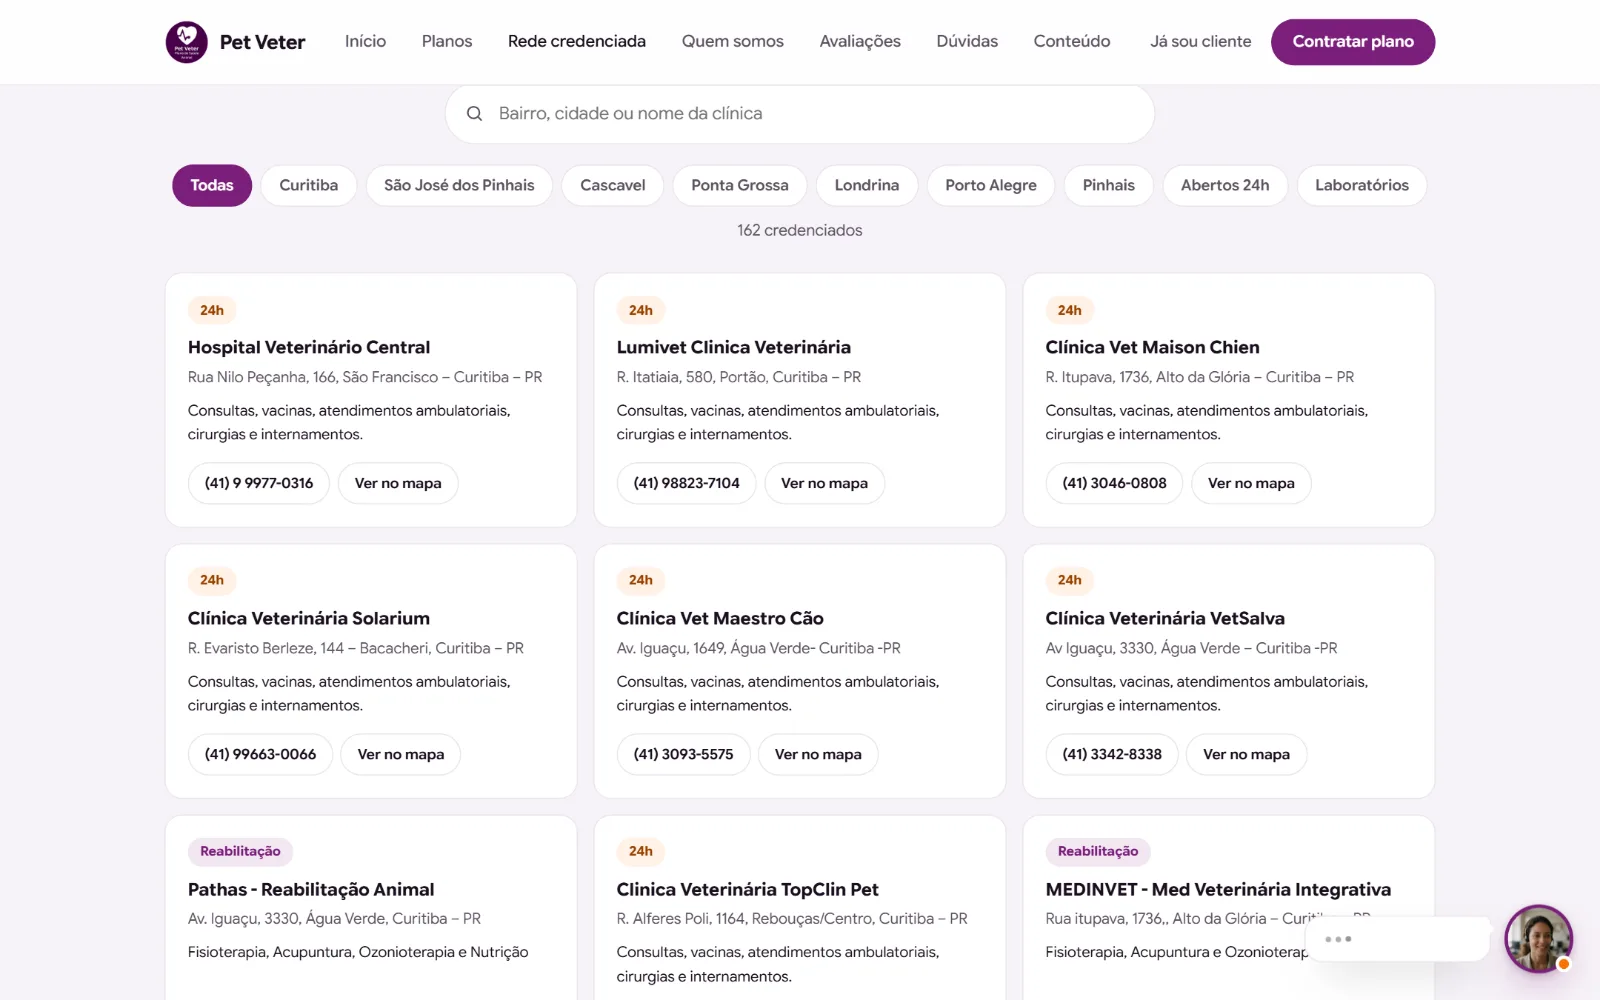Select the Cascavel filter

pyautogui.click(x=613, y=186)
